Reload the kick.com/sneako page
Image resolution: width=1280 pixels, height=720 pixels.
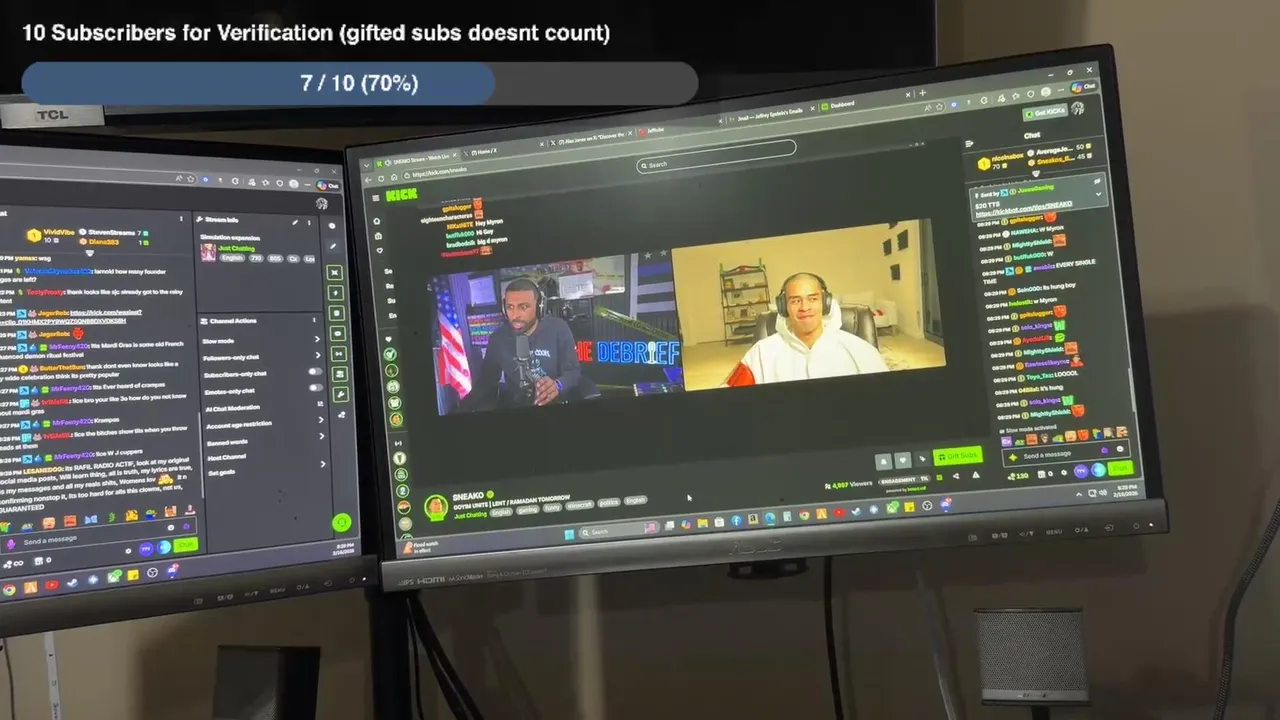[381, 178]
